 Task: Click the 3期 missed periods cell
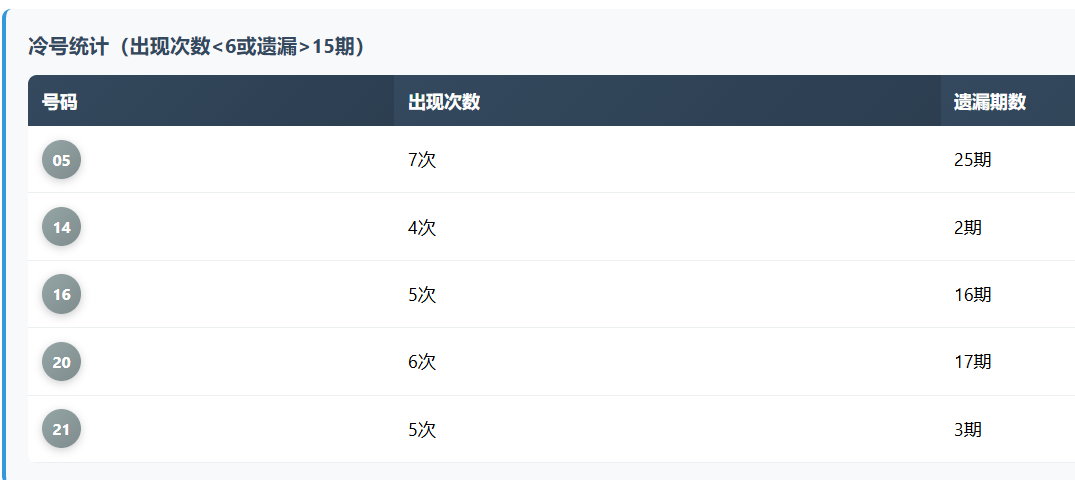coord(967,429)
